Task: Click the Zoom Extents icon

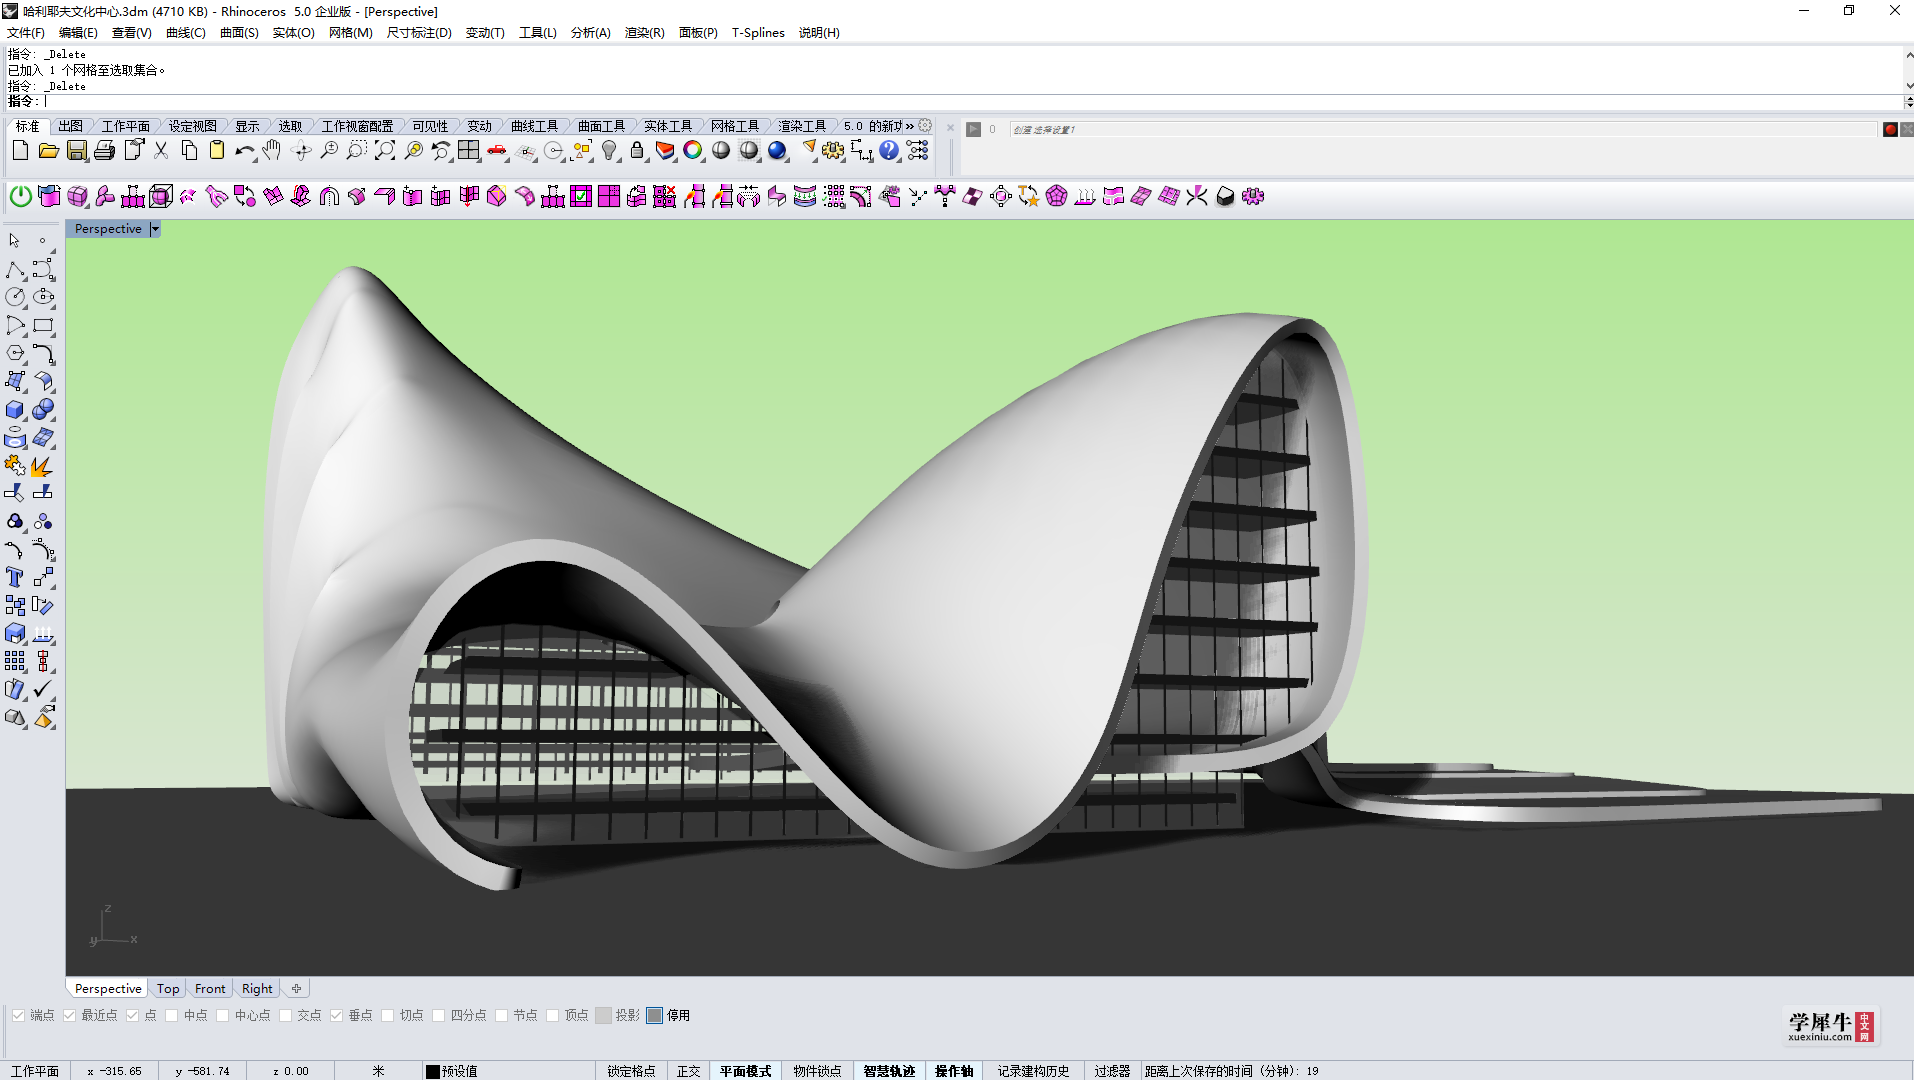Action: click(385, 151)
